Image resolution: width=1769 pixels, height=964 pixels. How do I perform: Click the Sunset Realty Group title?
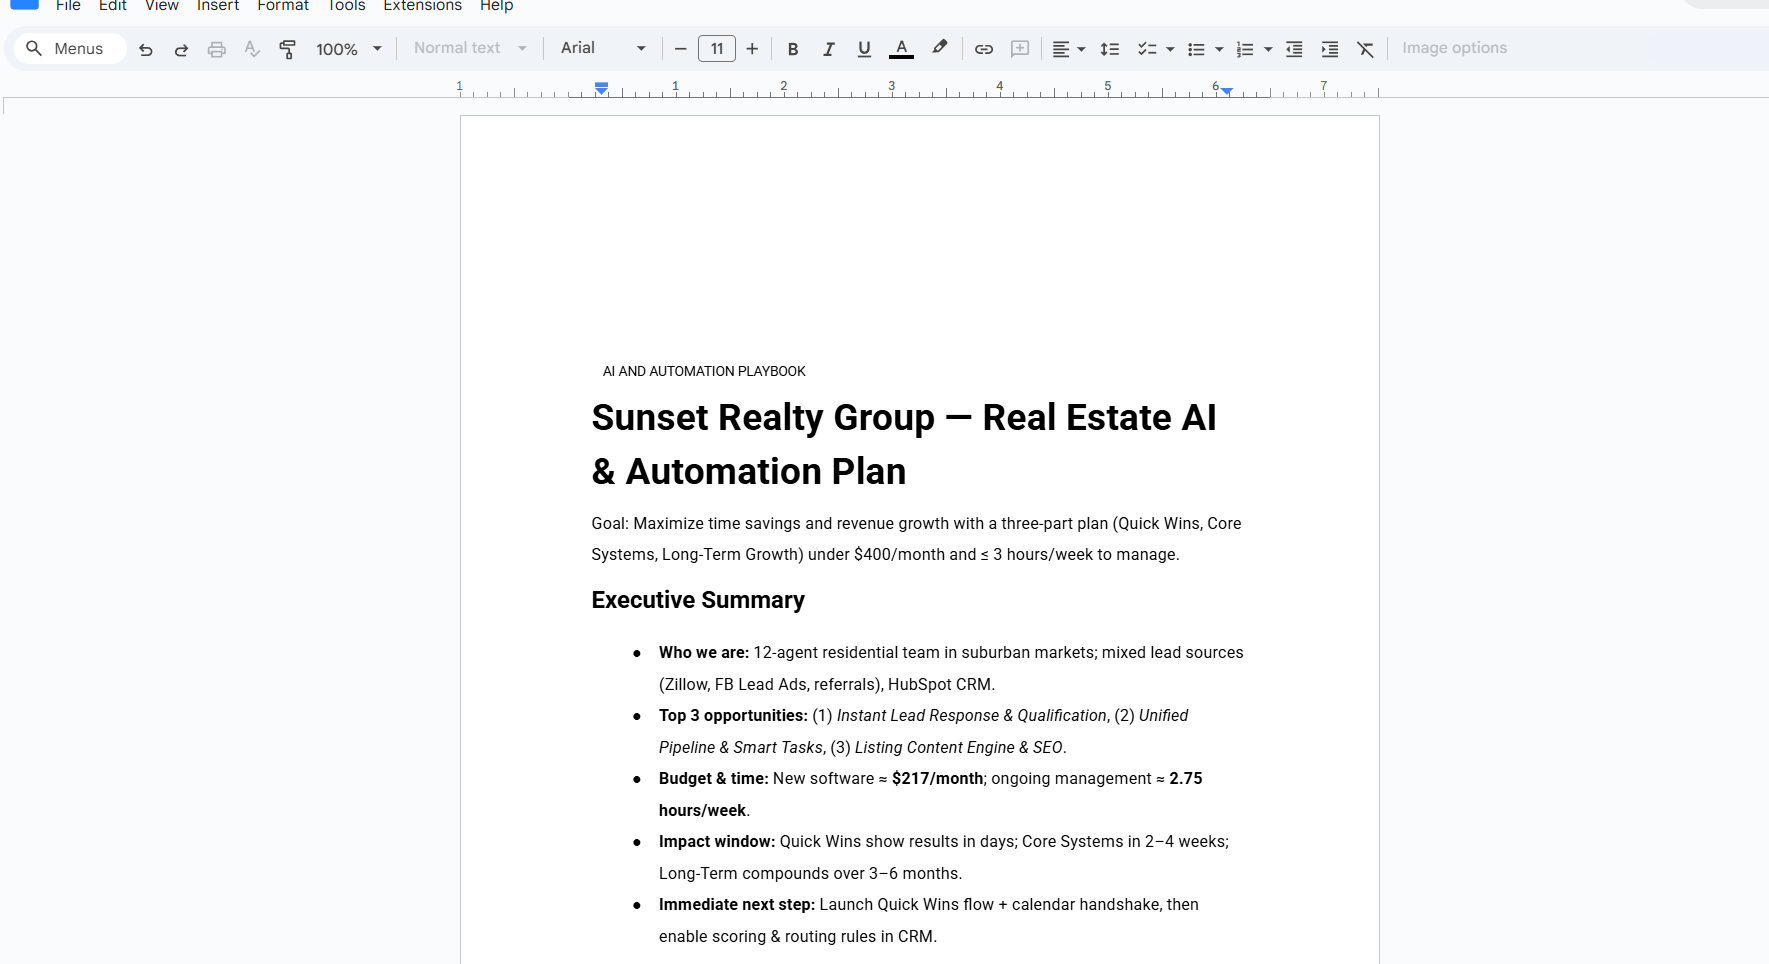click(x=903, y=444)
